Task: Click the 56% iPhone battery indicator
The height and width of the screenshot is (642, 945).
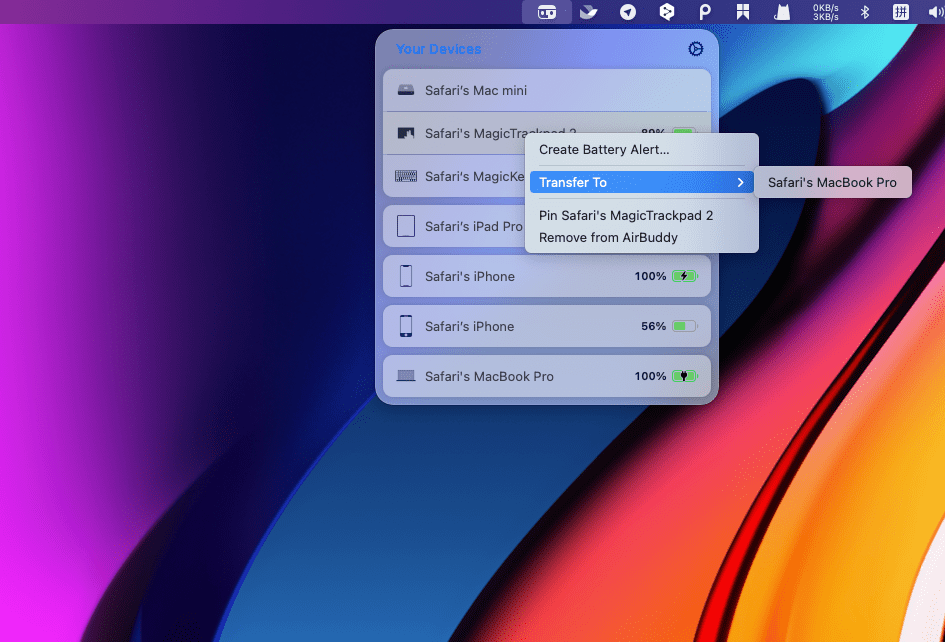Action: [684, 326]
